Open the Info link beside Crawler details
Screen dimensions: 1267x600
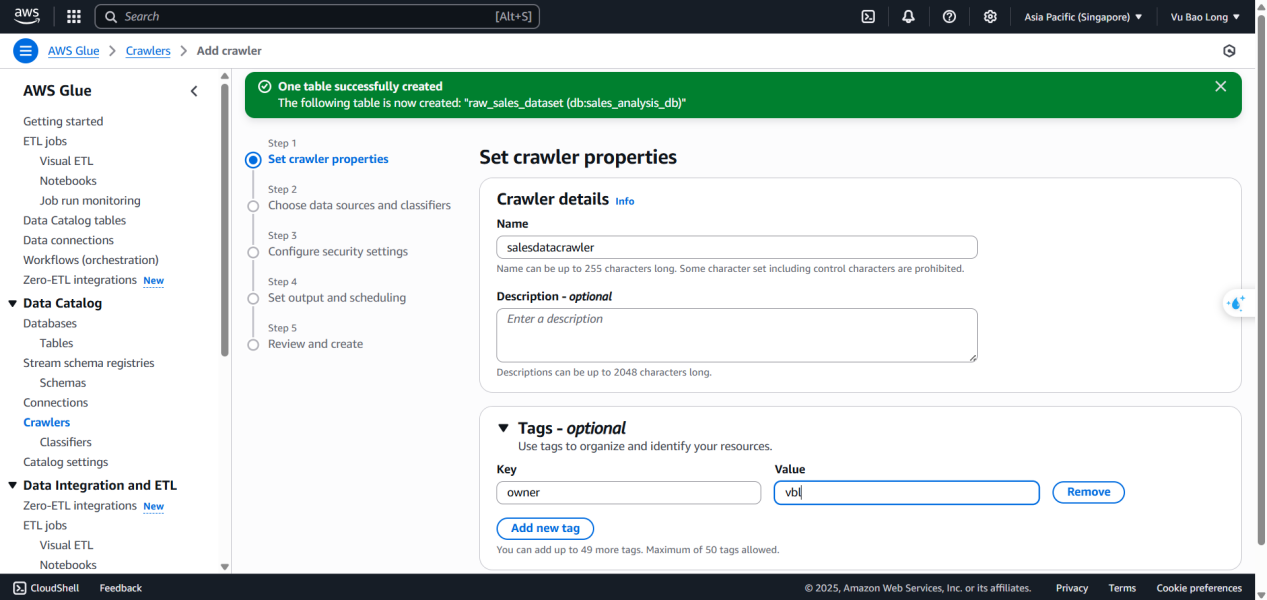coord(625,201)
